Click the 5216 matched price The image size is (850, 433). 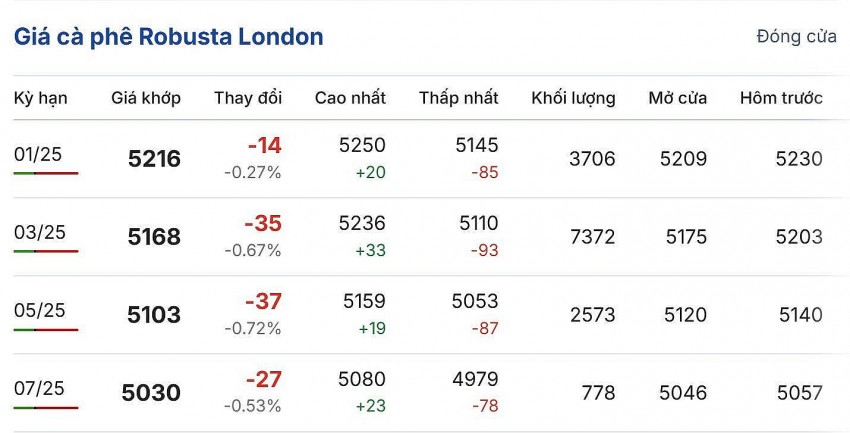tap(154, 159)
